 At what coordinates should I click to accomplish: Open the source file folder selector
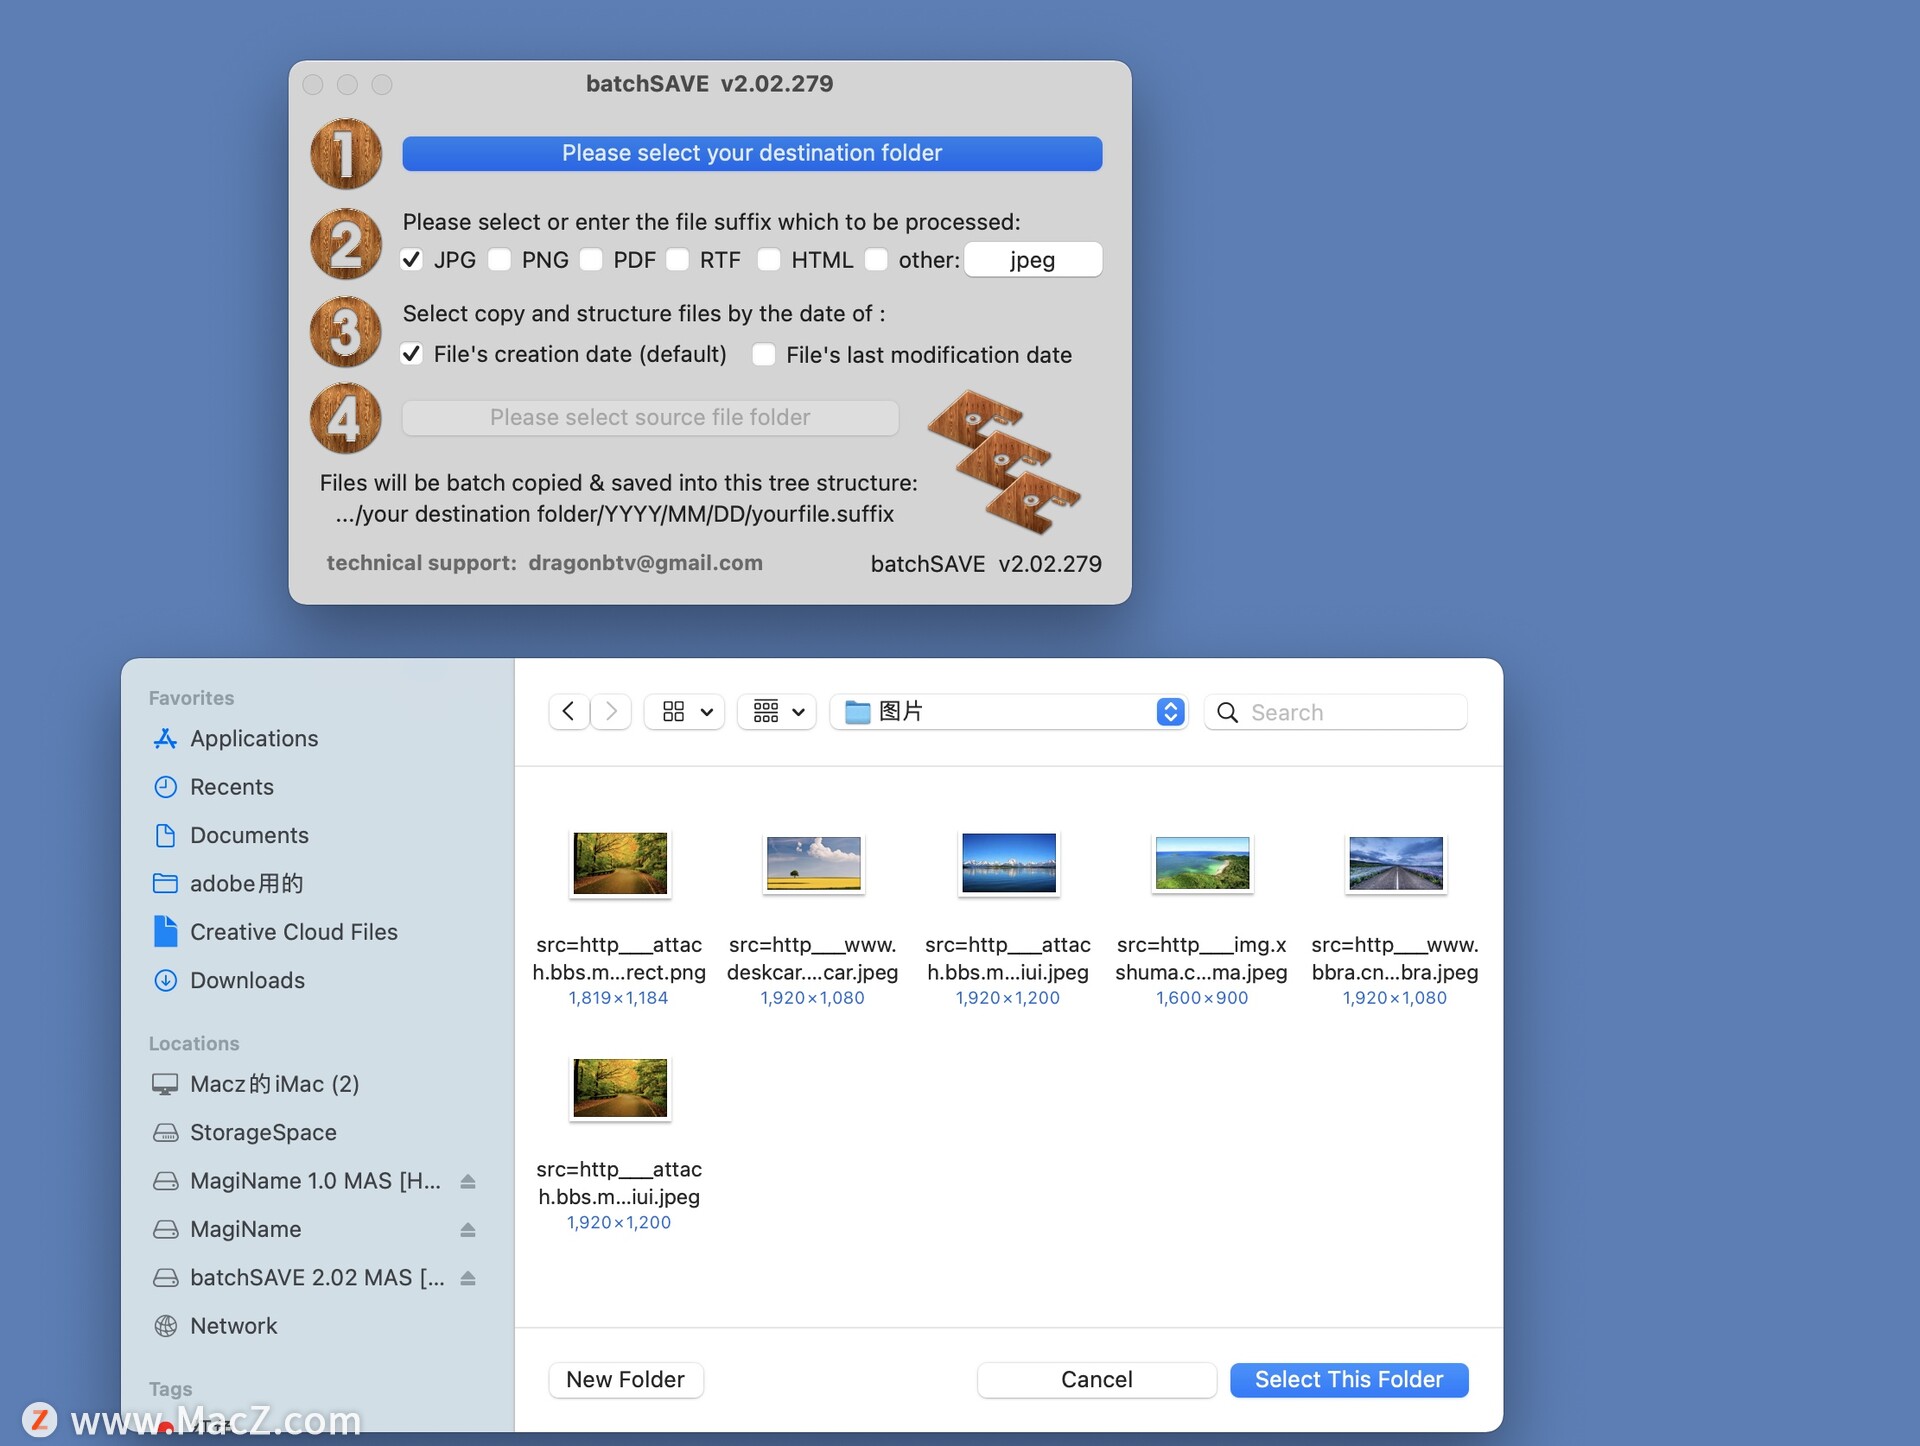coord(652,418)
